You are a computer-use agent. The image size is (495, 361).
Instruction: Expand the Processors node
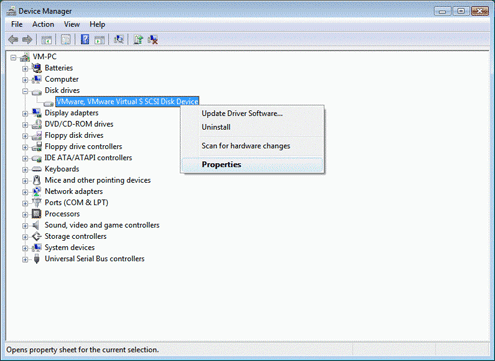tap(25, 215)
